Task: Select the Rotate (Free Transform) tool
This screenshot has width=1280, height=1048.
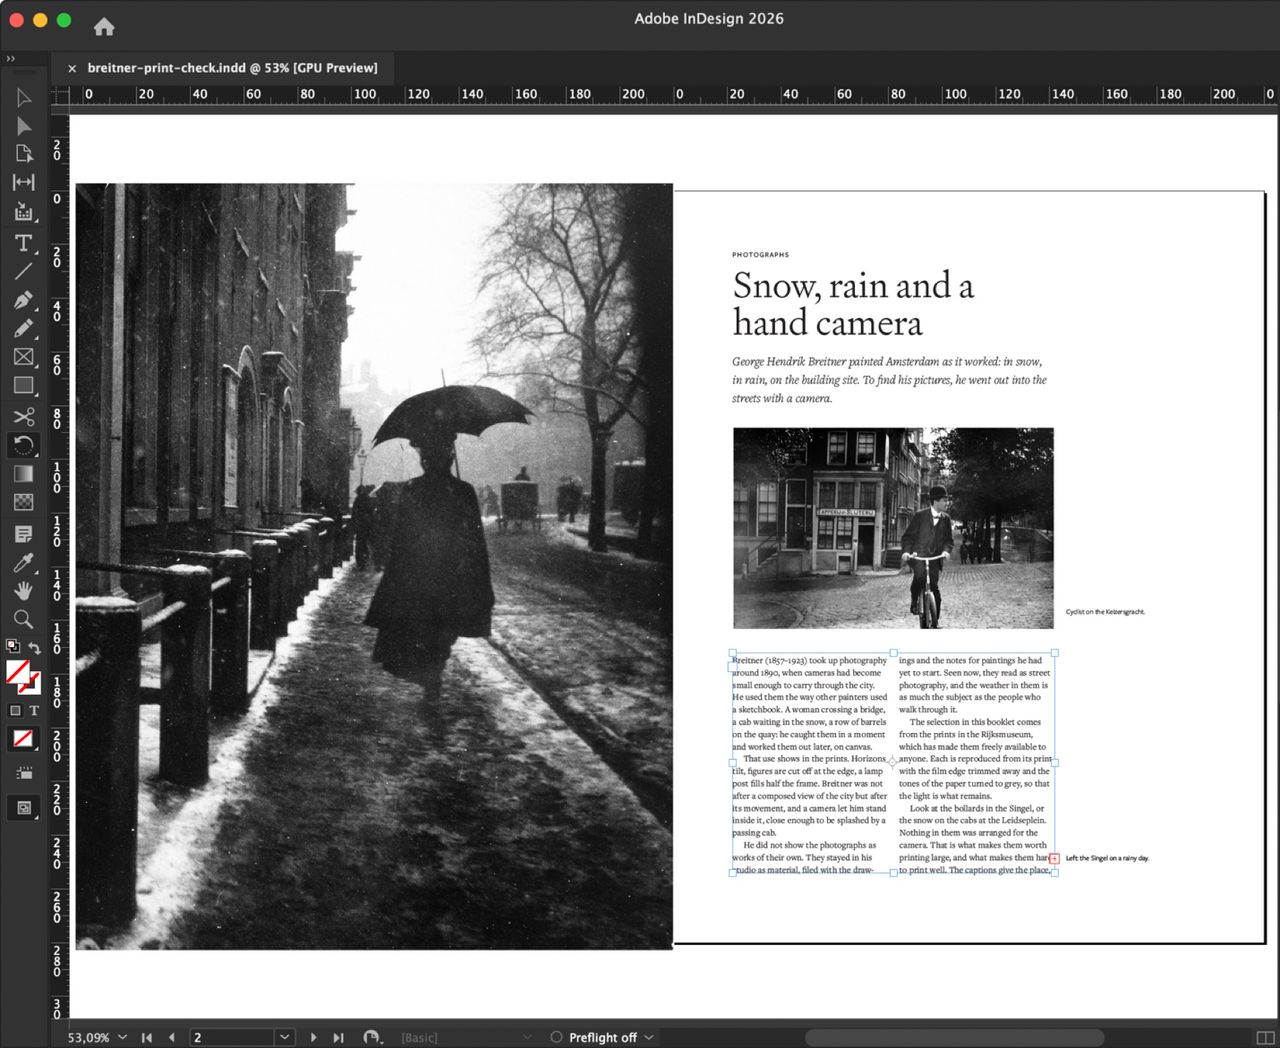Action: 24,445
